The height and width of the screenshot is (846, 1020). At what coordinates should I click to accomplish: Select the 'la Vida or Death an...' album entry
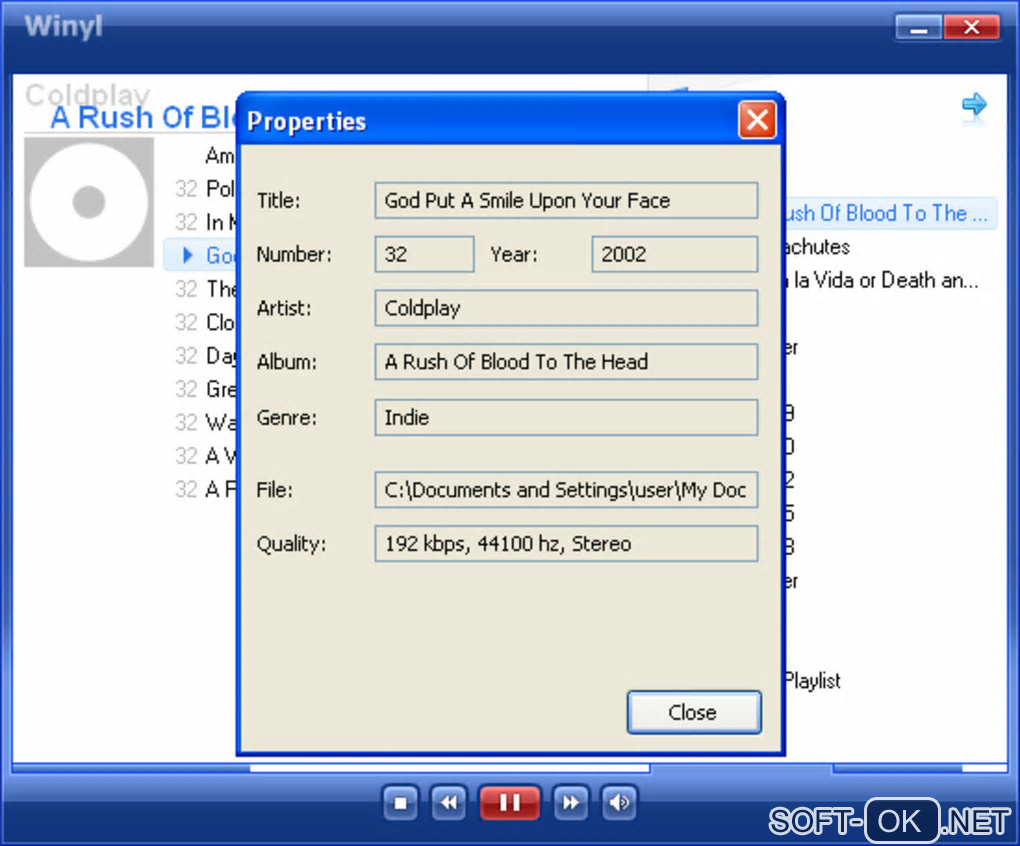[882, 280]
